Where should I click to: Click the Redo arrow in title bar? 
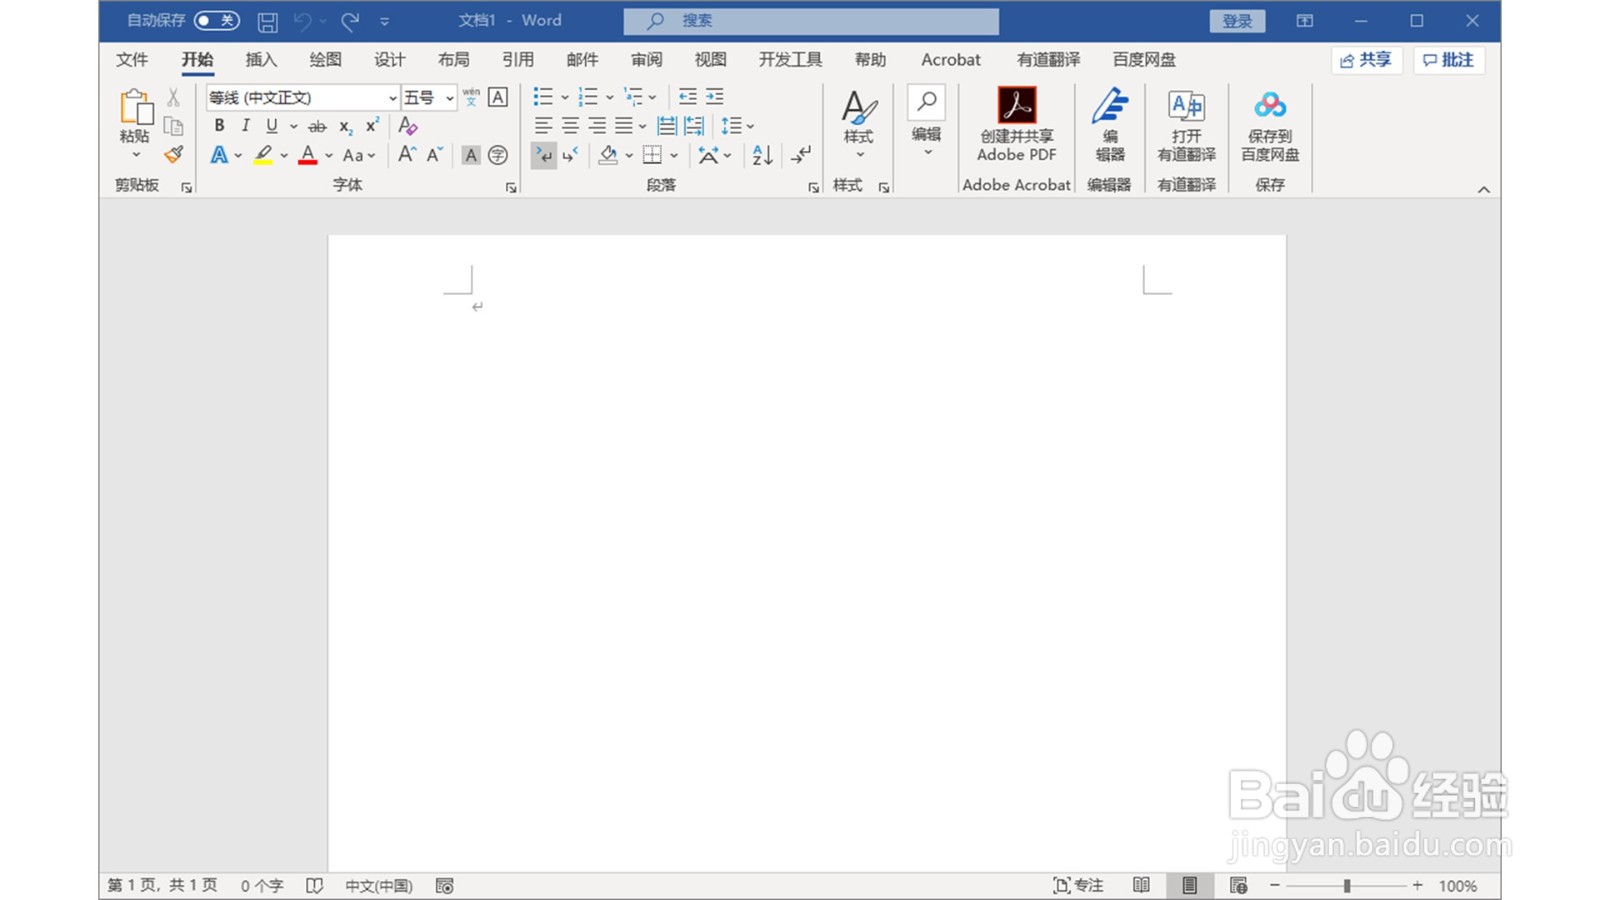pos(350,21)
